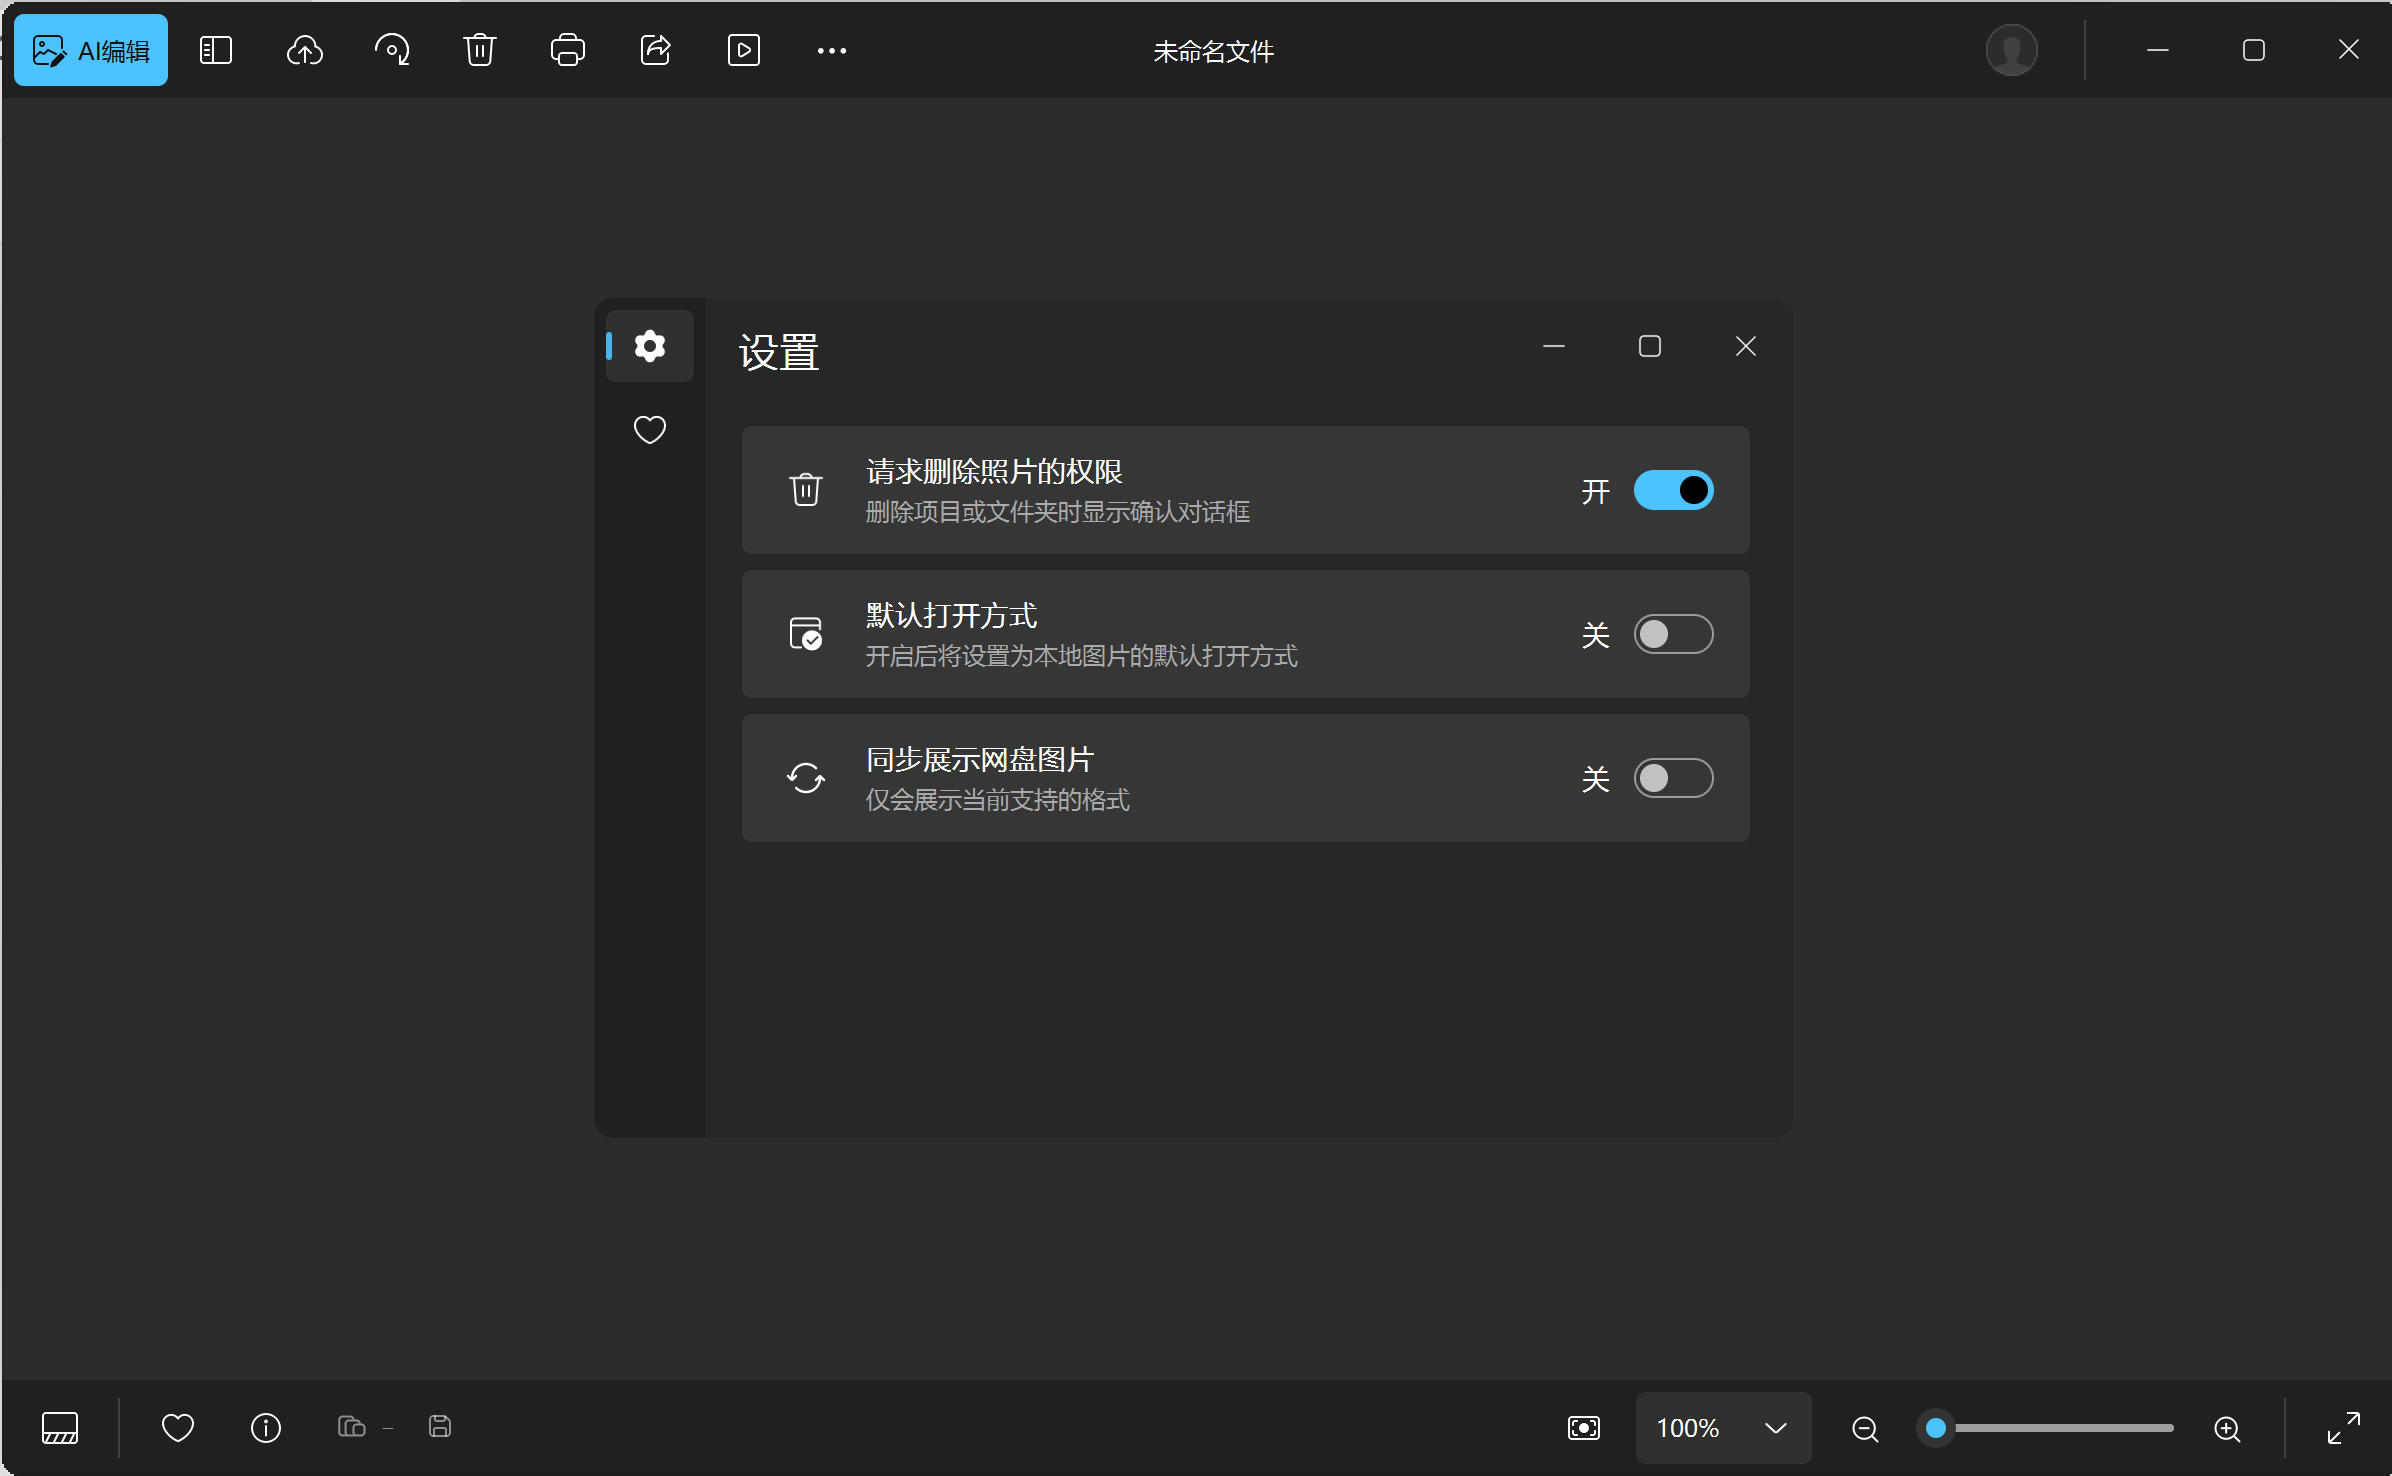Click the trash delete icon in toolbar
This screenshot has width=2392, height=1476.
[x=480, y=51]
